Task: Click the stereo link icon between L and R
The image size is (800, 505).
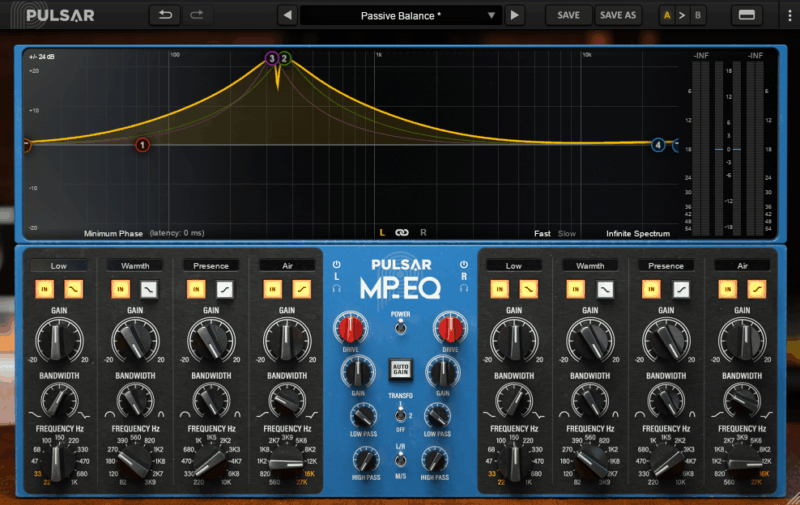Action: (x=402, y=233)
